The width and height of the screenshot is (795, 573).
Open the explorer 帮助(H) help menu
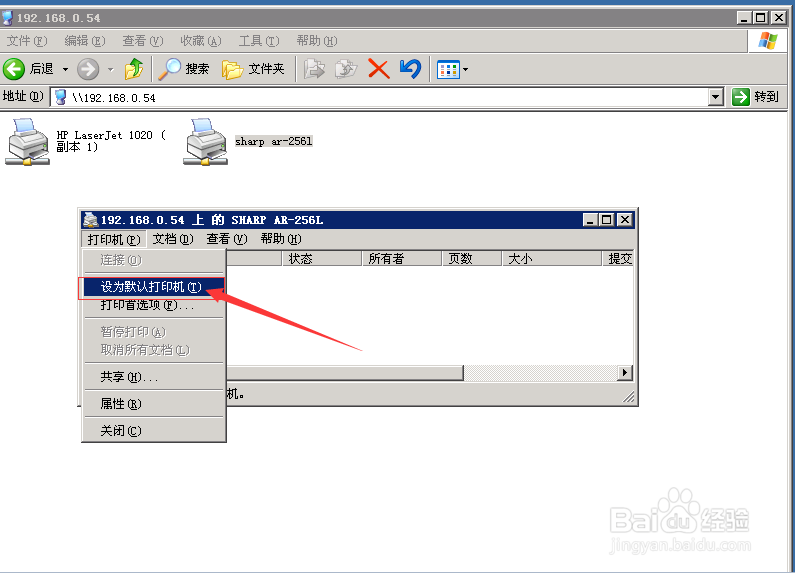[x=317, y=41]
